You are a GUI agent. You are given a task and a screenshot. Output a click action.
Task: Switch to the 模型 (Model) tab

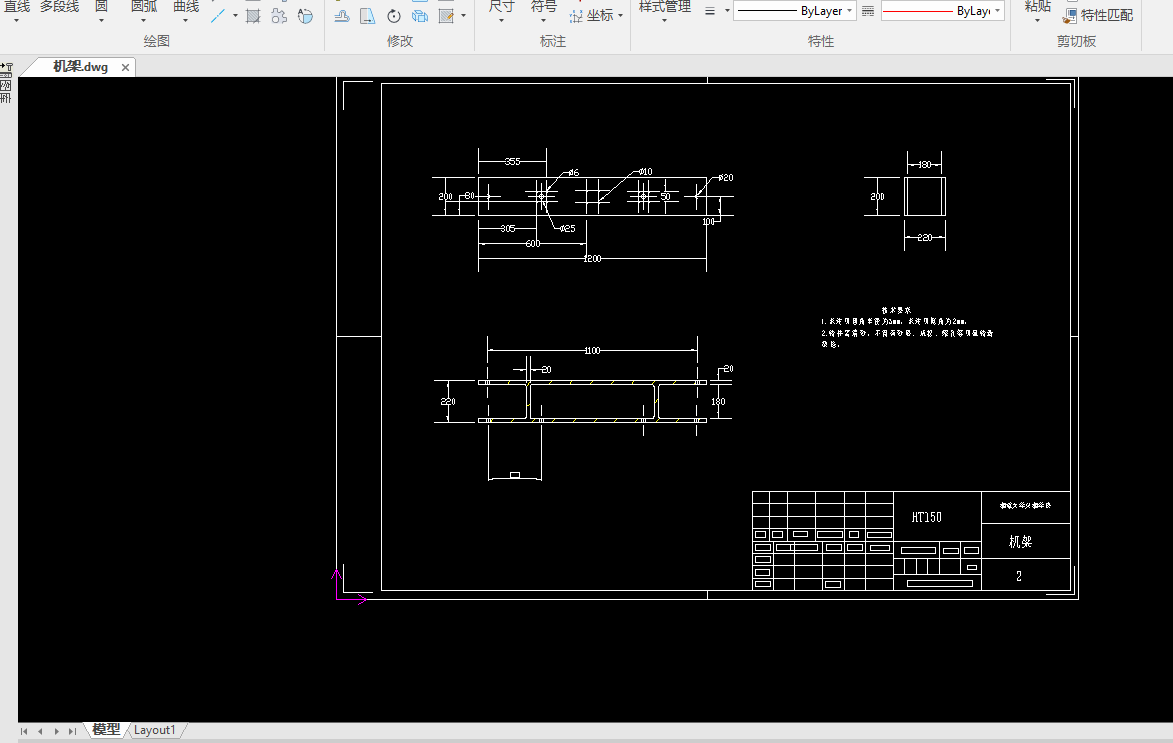tap(105, 730)
